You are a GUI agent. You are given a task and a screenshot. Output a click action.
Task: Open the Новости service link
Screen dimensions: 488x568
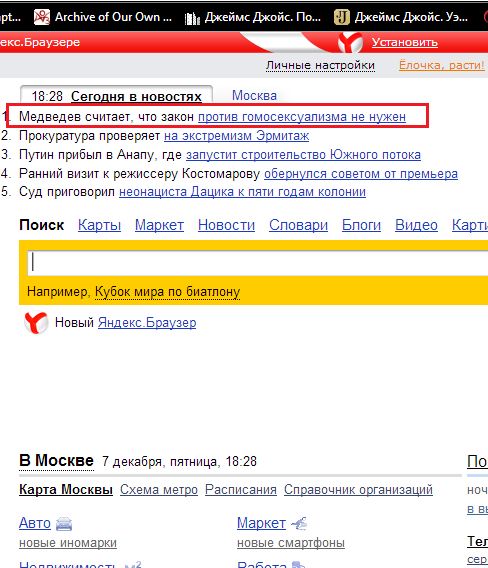pyautogui.click(x=226, y=225)
